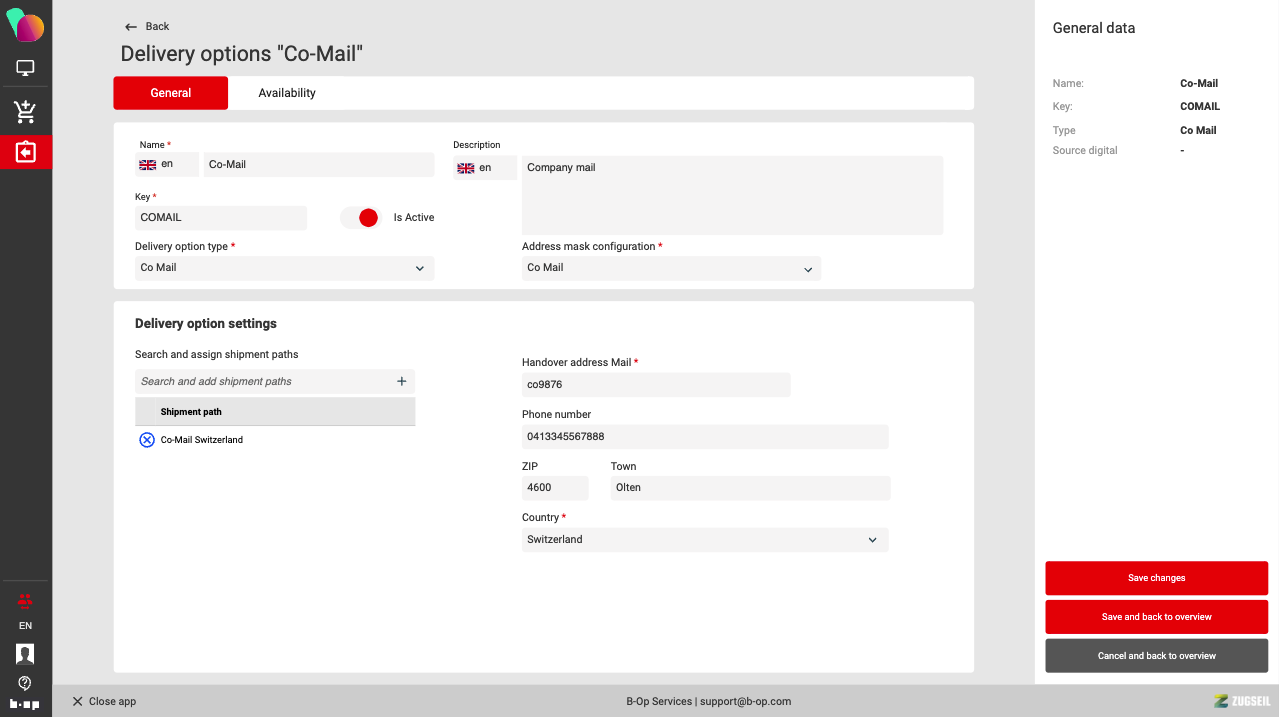Click the red switch-user people icon
This screenshot has height=717, width=1279.
25,601
